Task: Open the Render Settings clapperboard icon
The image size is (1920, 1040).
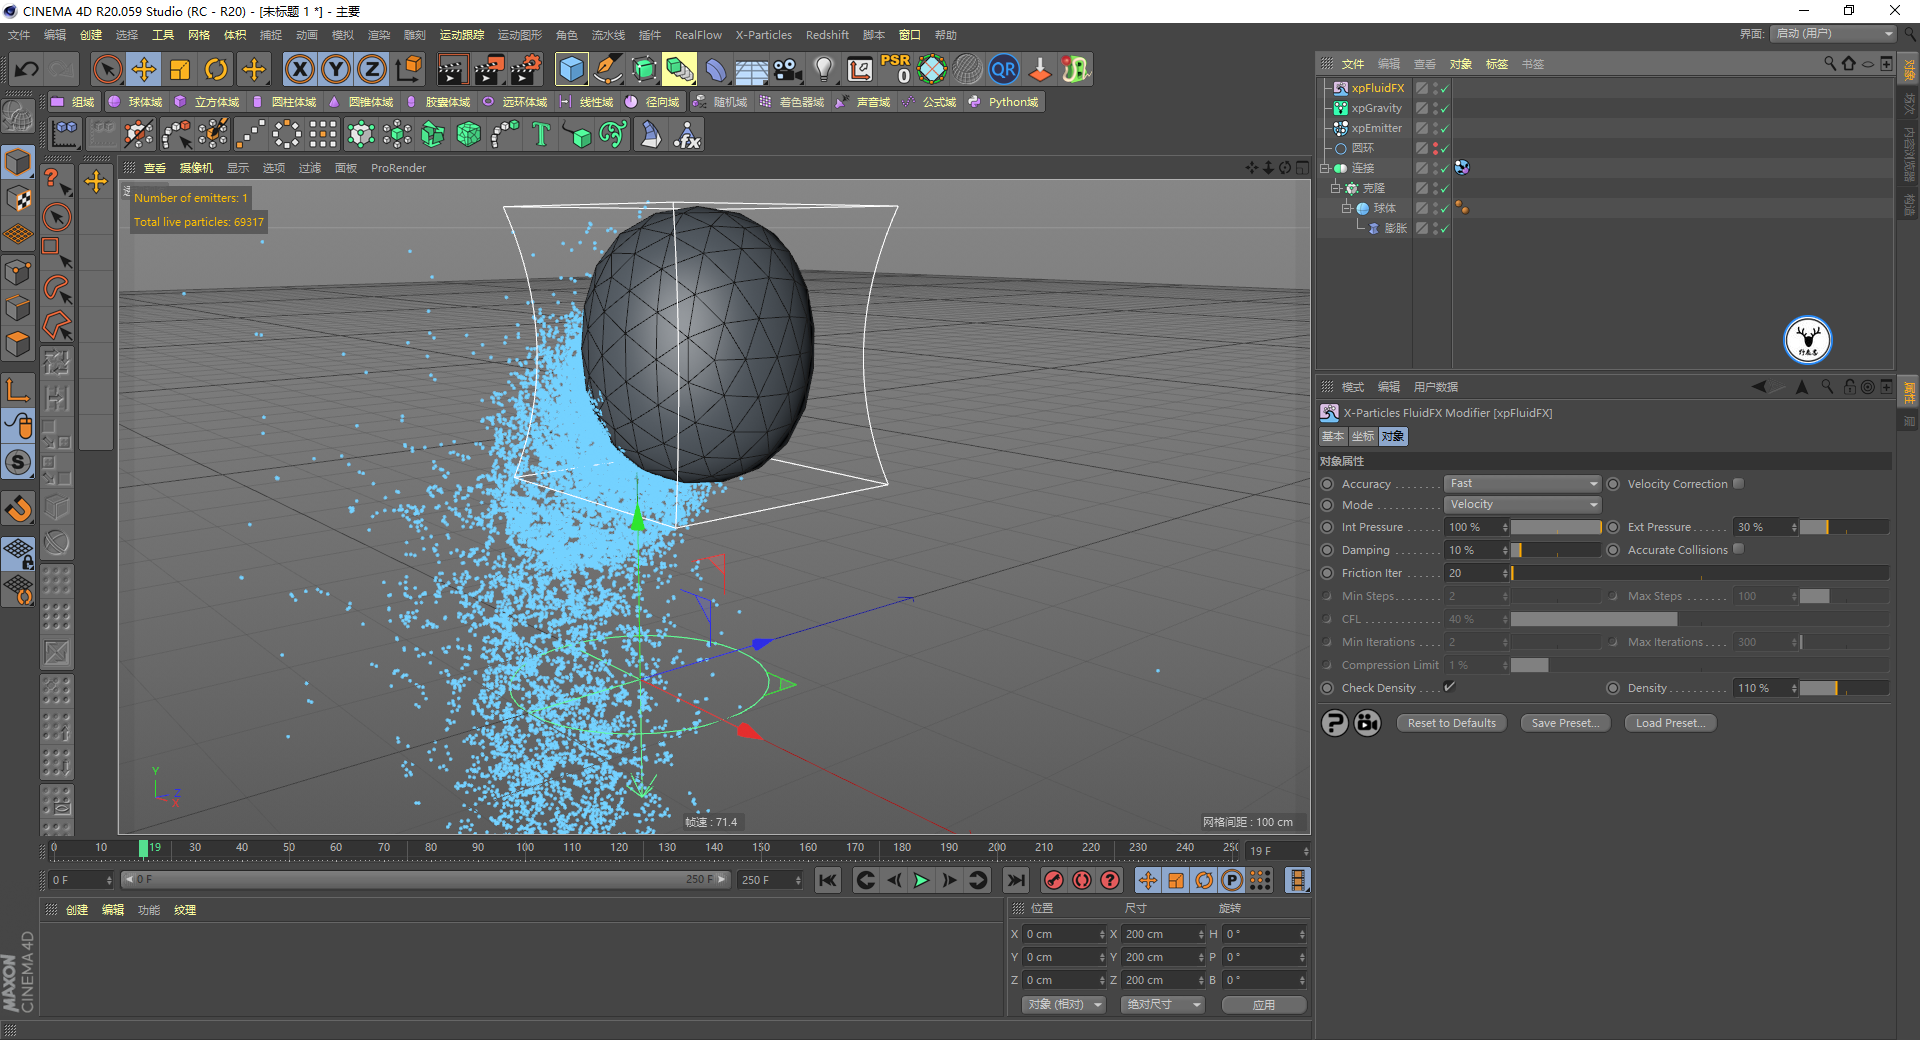Action: (525, 69)
